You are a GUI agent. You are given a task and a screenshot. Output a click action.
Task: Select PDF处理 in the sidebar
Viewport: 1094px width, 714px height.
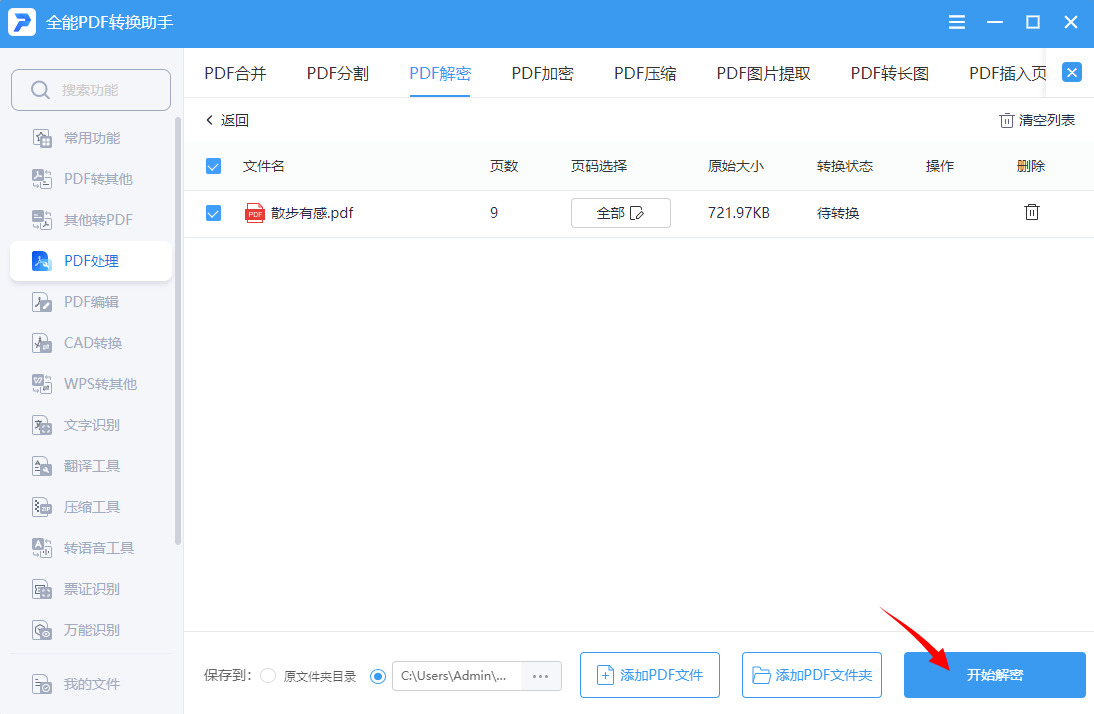point(91,261)
